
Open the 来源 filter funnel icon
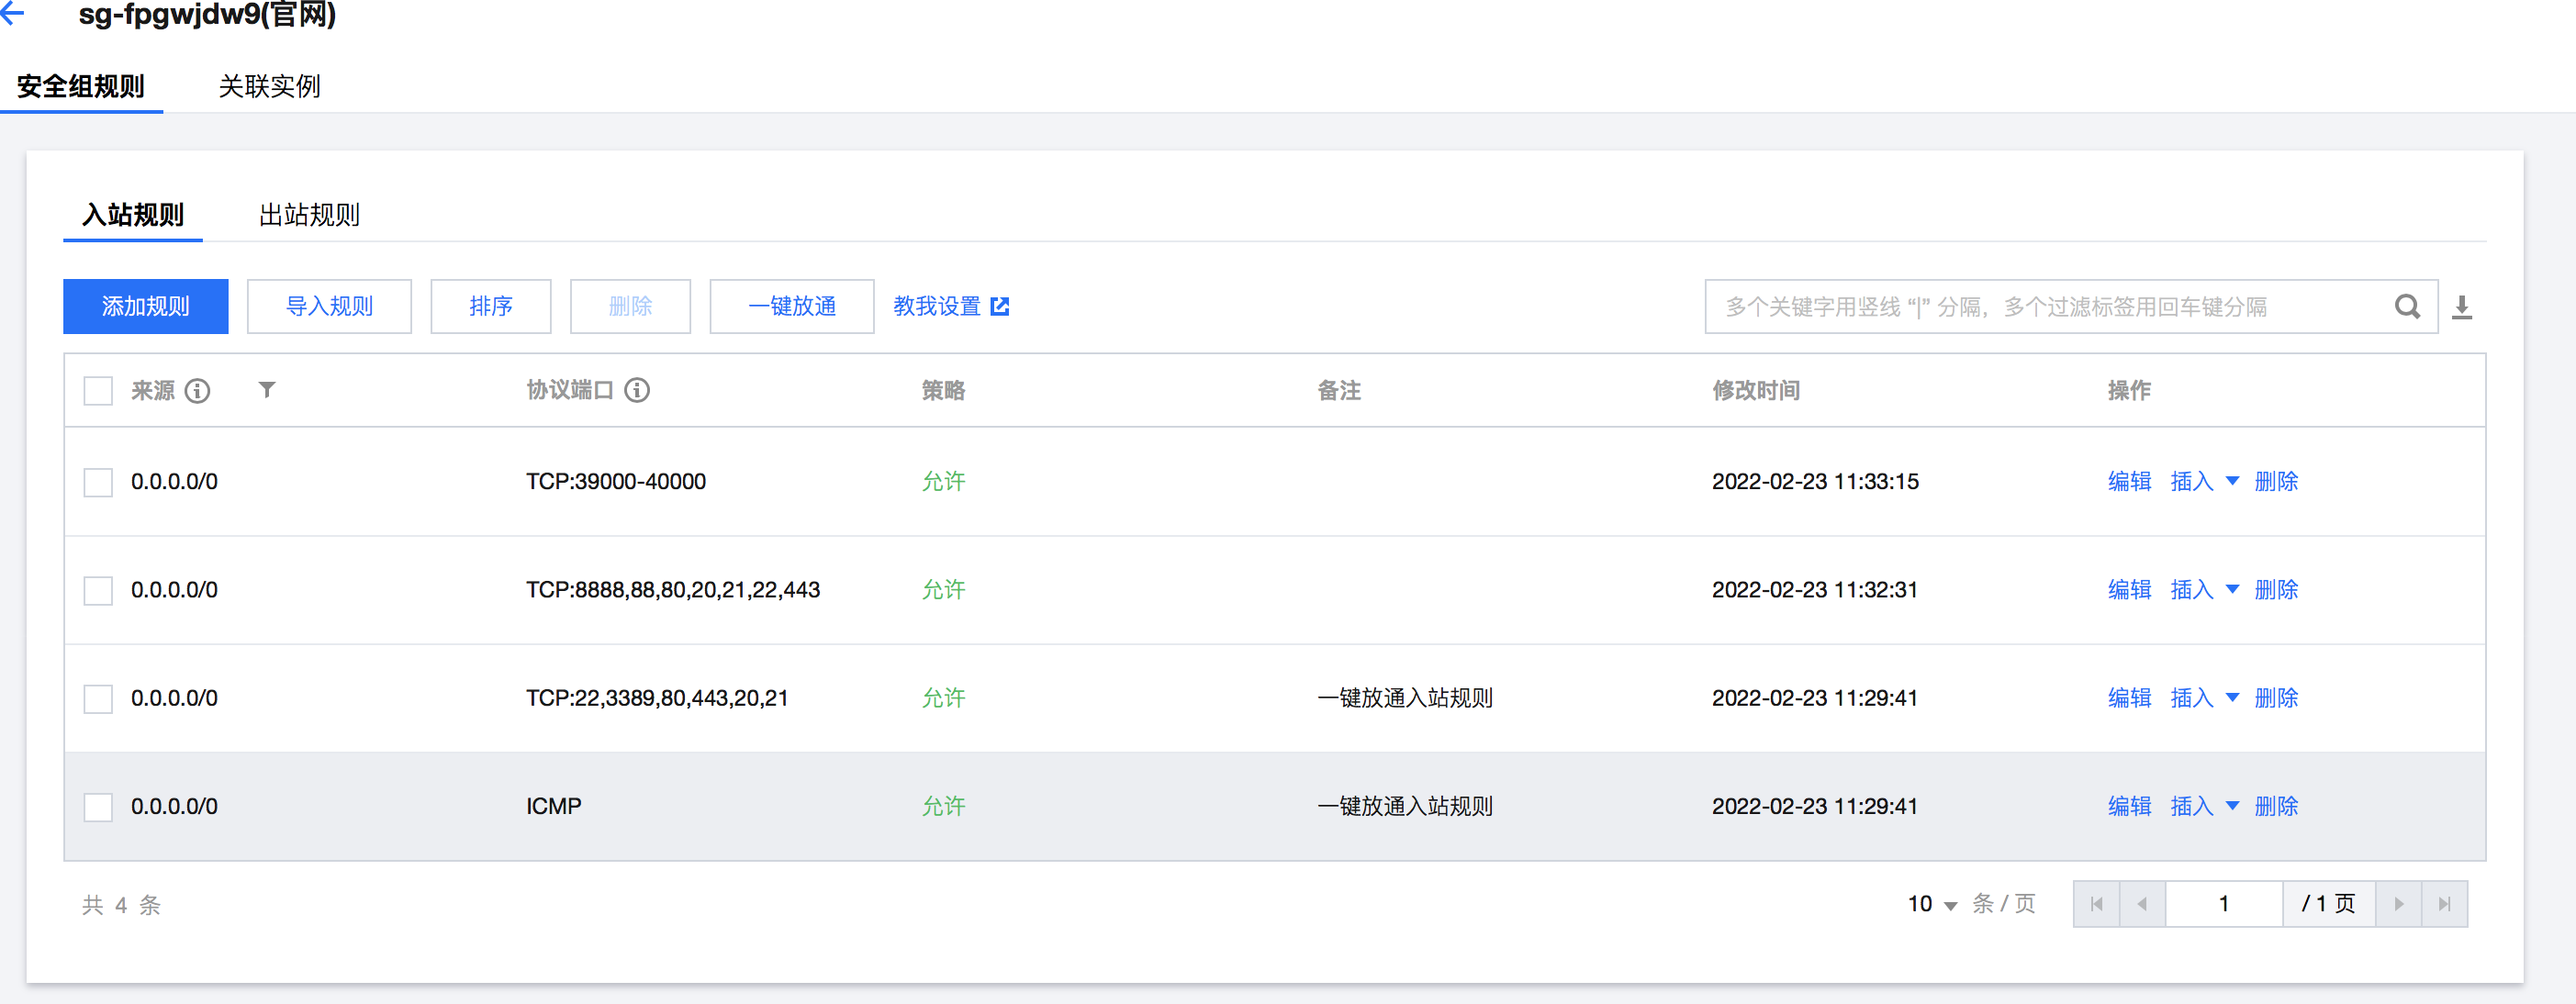point(267,389)
